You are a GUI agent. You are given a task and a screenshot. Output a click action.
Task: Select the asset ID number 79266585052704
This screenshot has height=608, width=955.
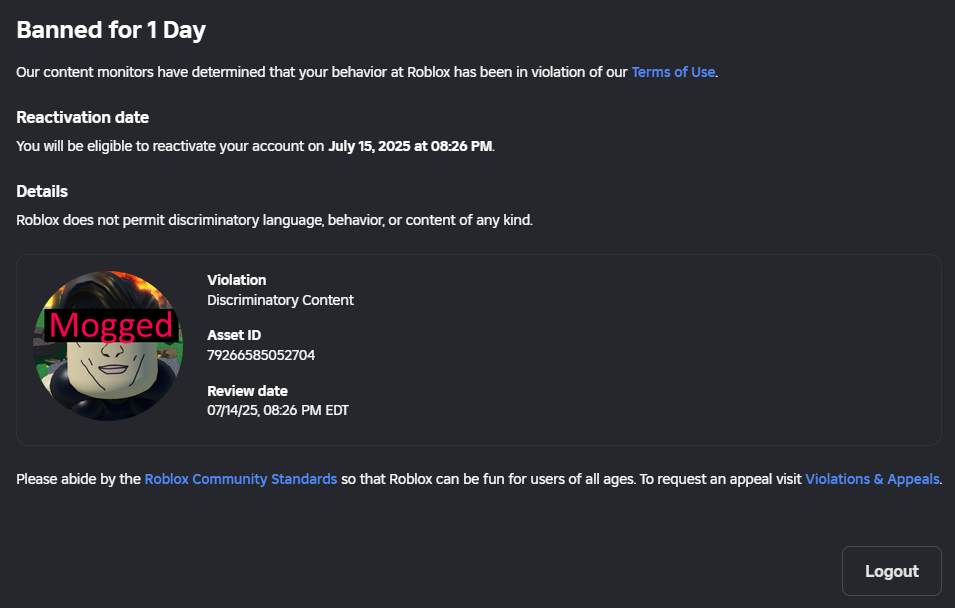click(261, 355)
